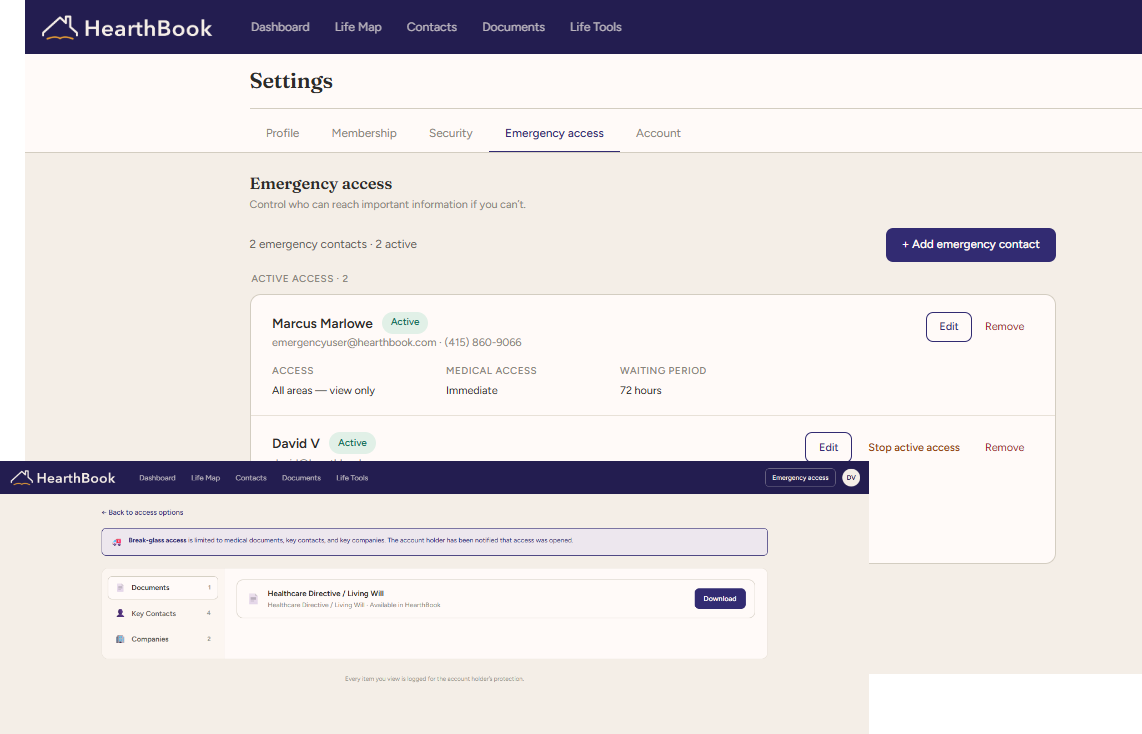Remove Marcus Marlowe as emergency contact
The image size is (1142, 734).
point(1004,327)
